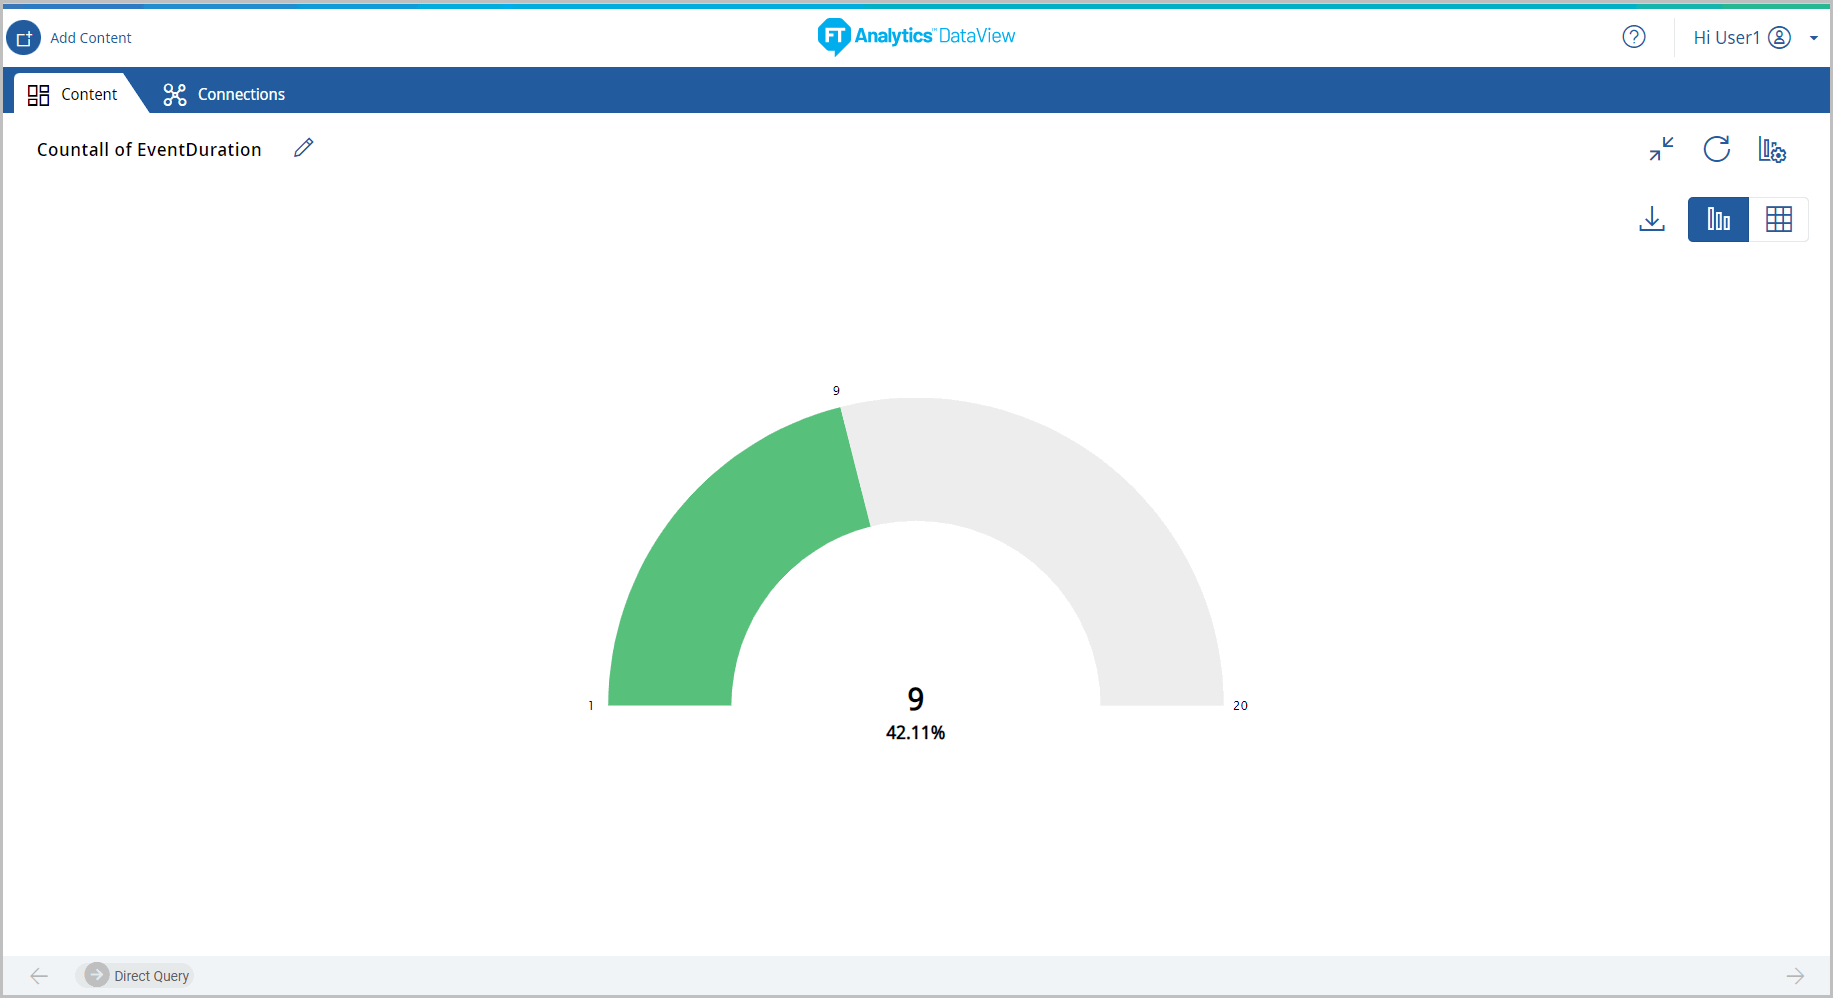Switch to chart view
Image resolution: width=1833 pixels, height=998 pixels.
[x=1718, y=219]
